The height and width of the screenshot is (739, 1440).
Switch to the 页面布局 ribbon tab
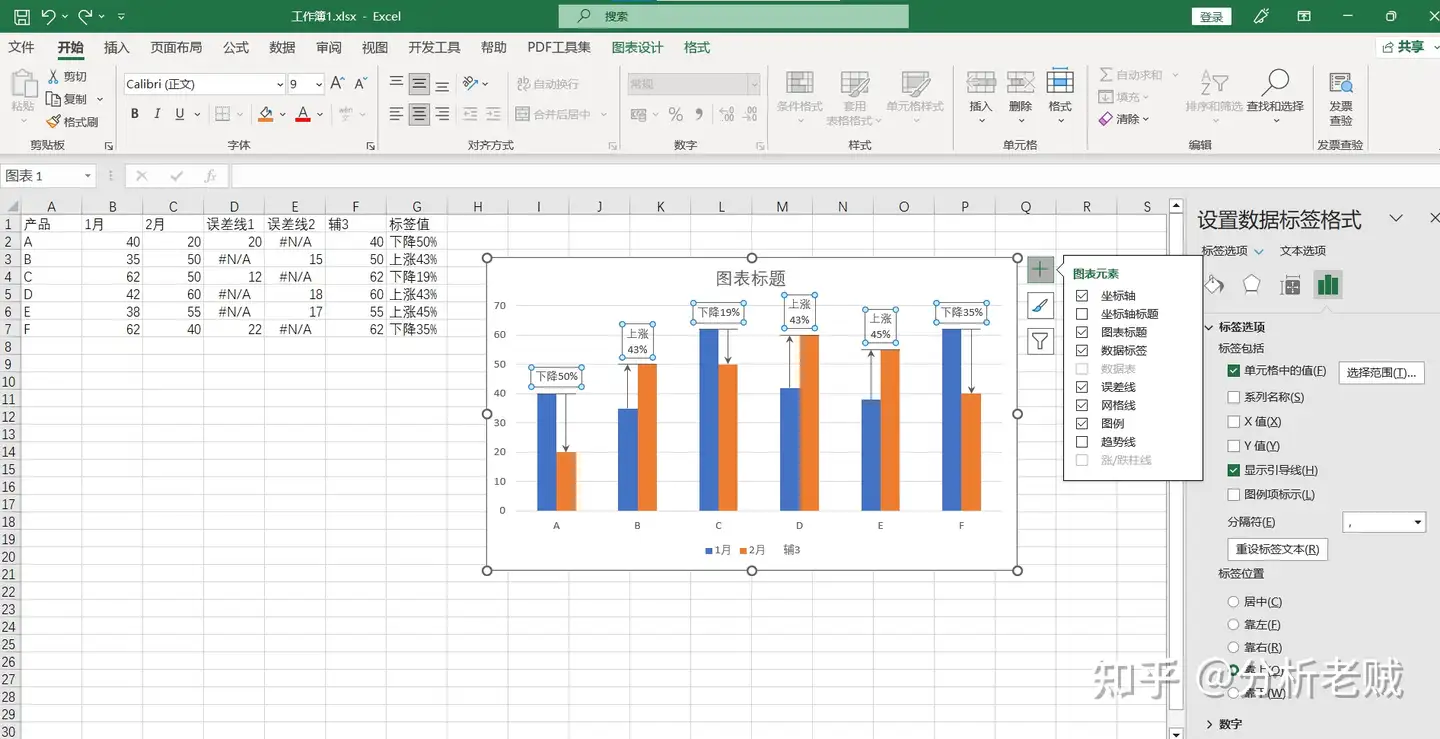pyautogui.click(x=176, y=47)
